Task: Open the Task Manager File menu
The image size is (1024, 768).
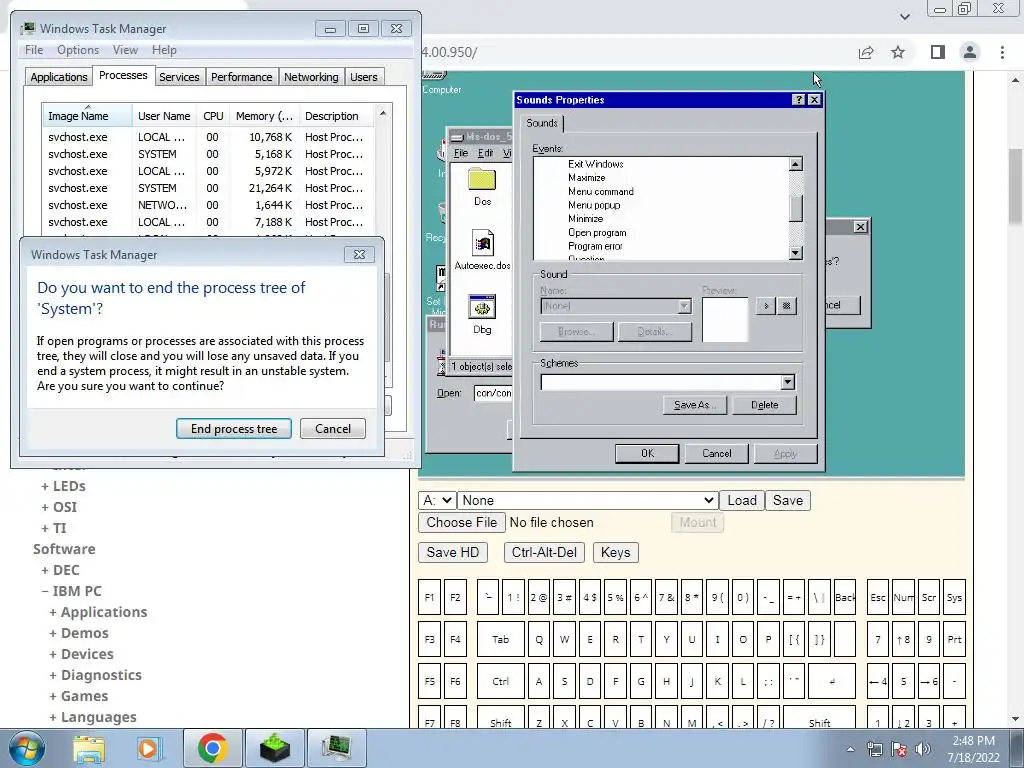Action: tap(34, 50)
